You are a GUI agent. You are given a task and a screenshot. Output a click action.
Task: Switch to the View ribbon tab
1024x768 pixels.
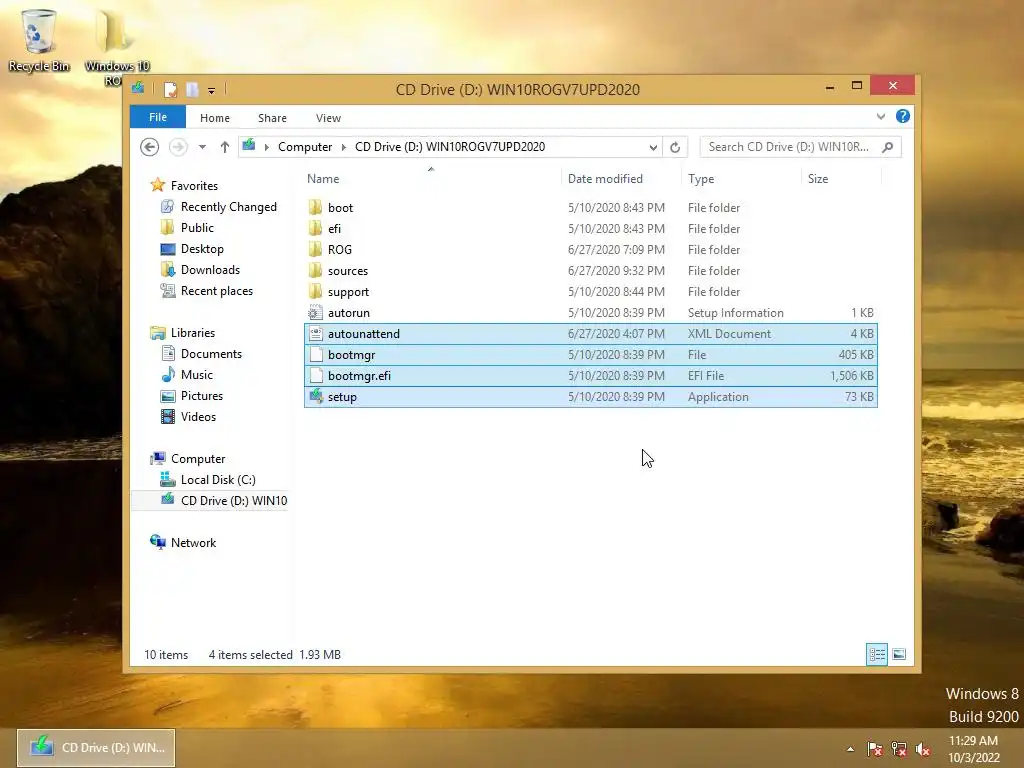[x=328, y=118]
